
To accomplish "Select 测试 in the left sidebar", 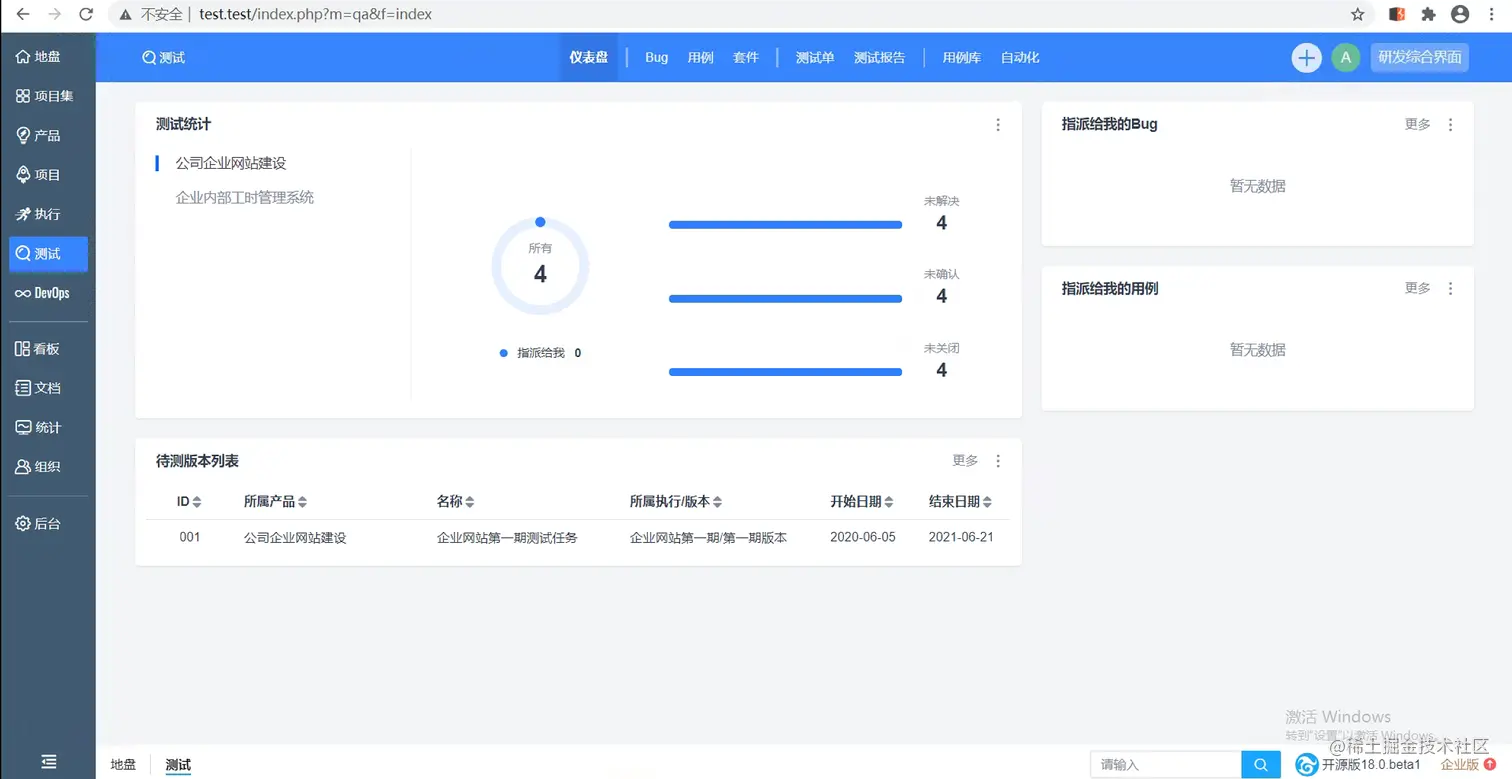I will [48, 254].
